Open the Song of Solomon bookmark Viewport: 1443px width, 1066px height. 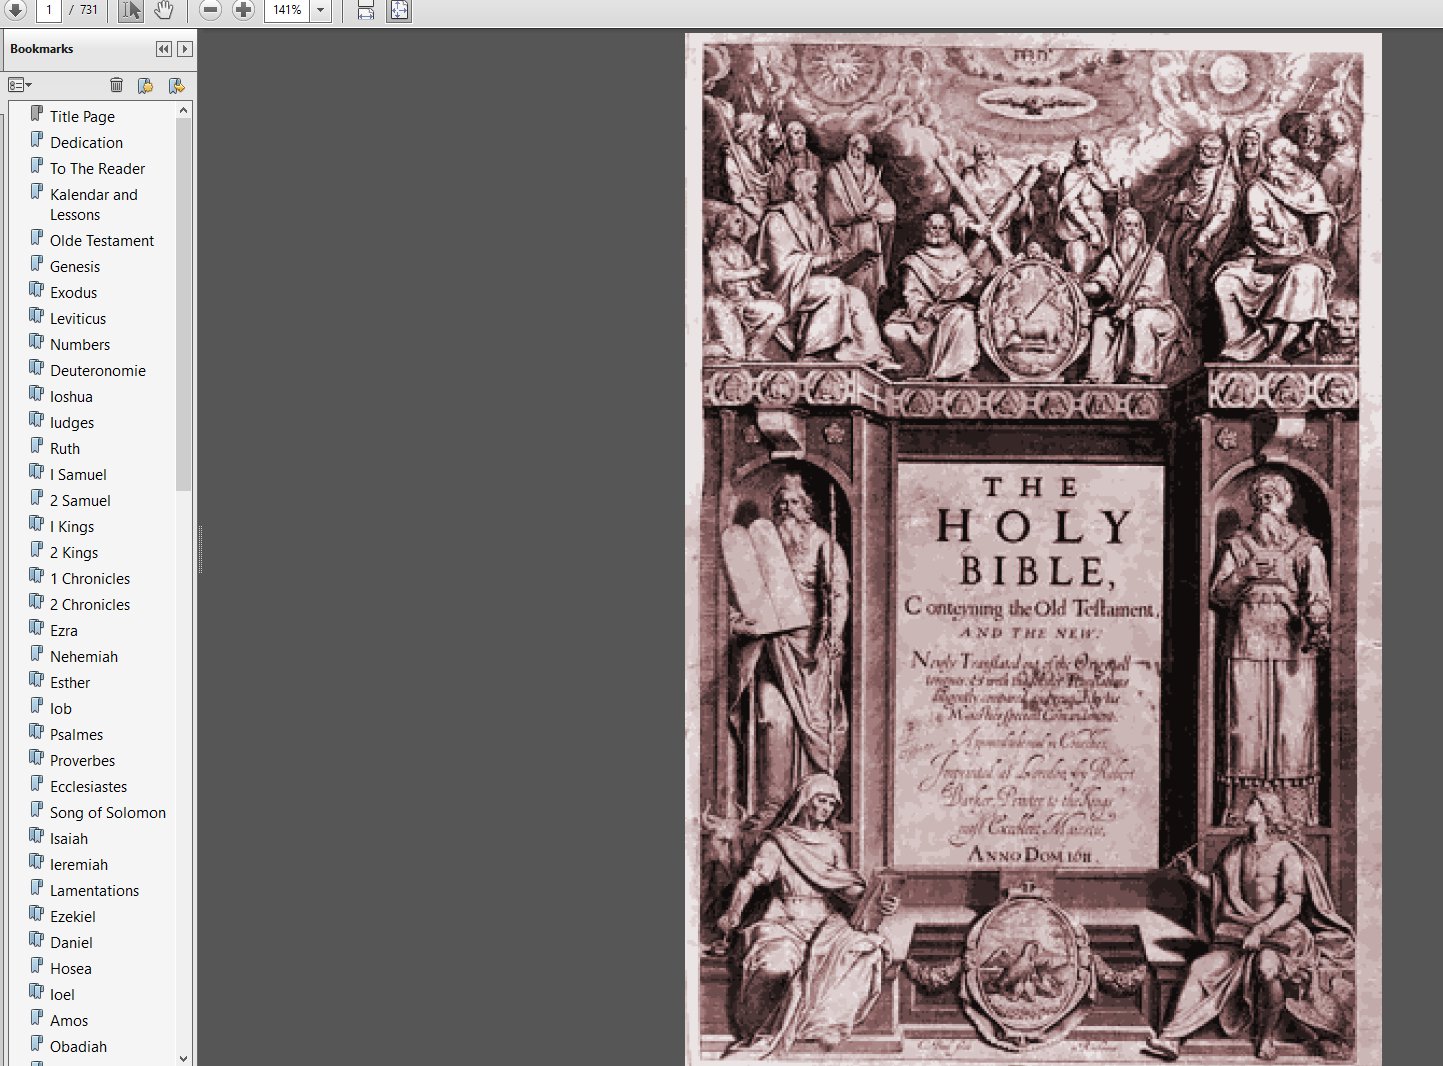tap(108, 813)
